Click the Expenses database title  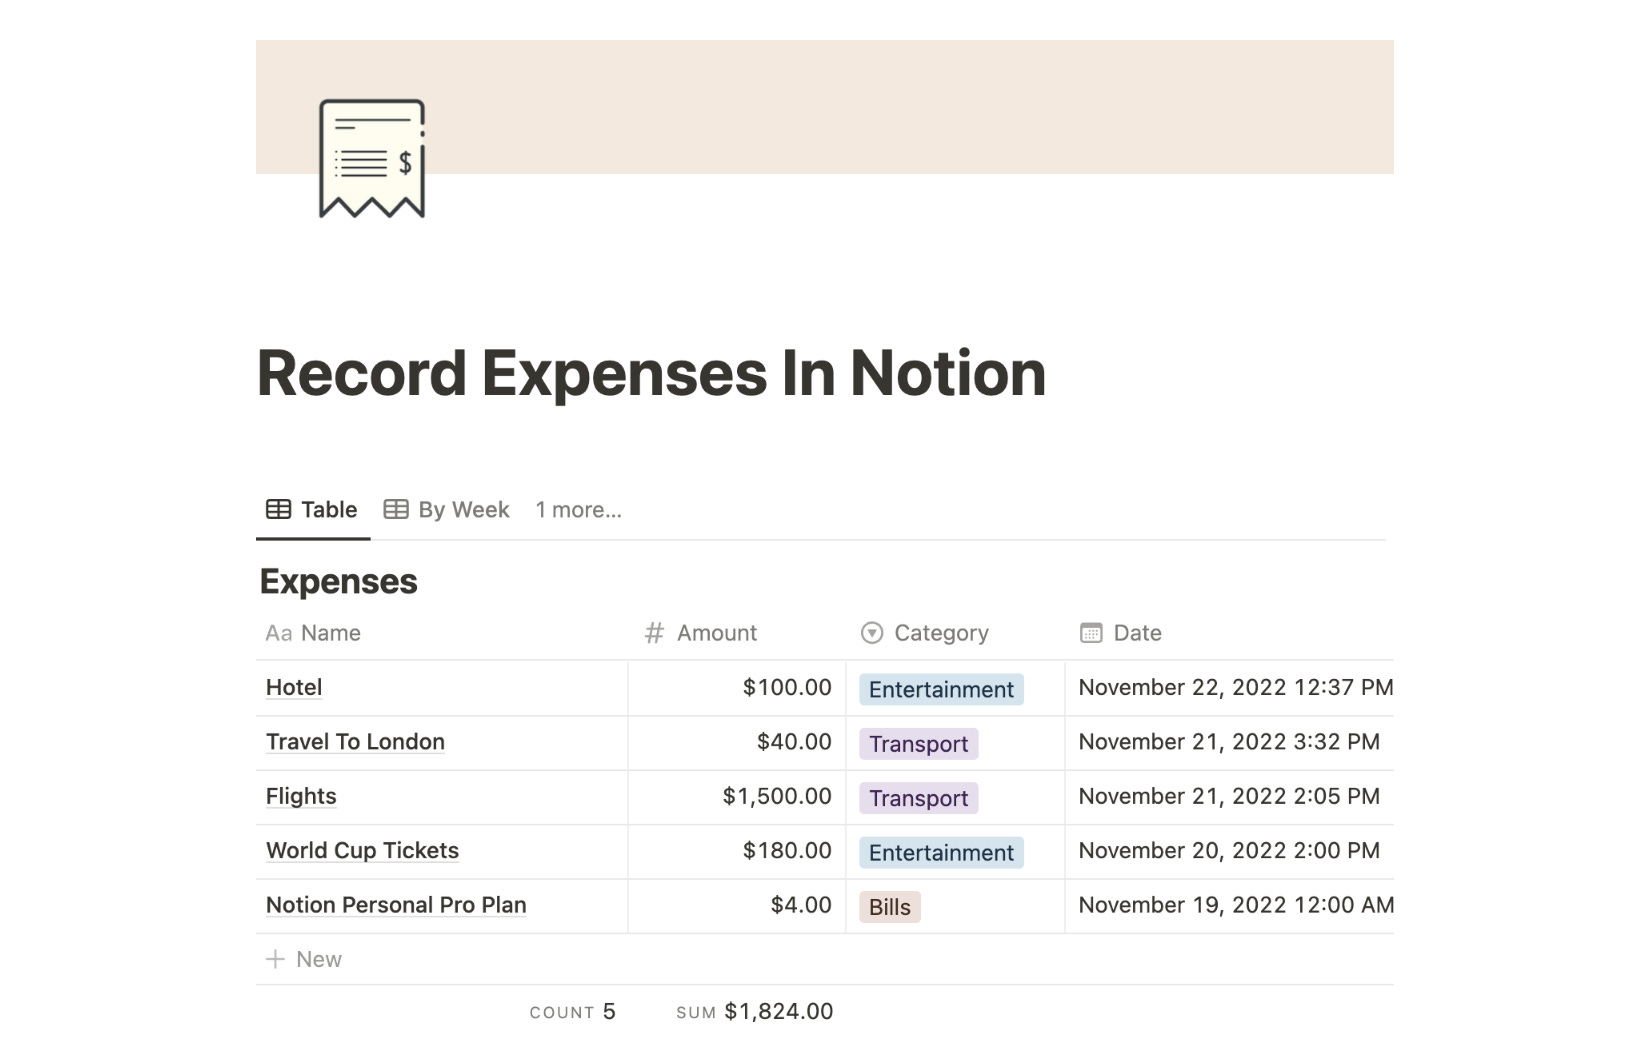(339, 582)
